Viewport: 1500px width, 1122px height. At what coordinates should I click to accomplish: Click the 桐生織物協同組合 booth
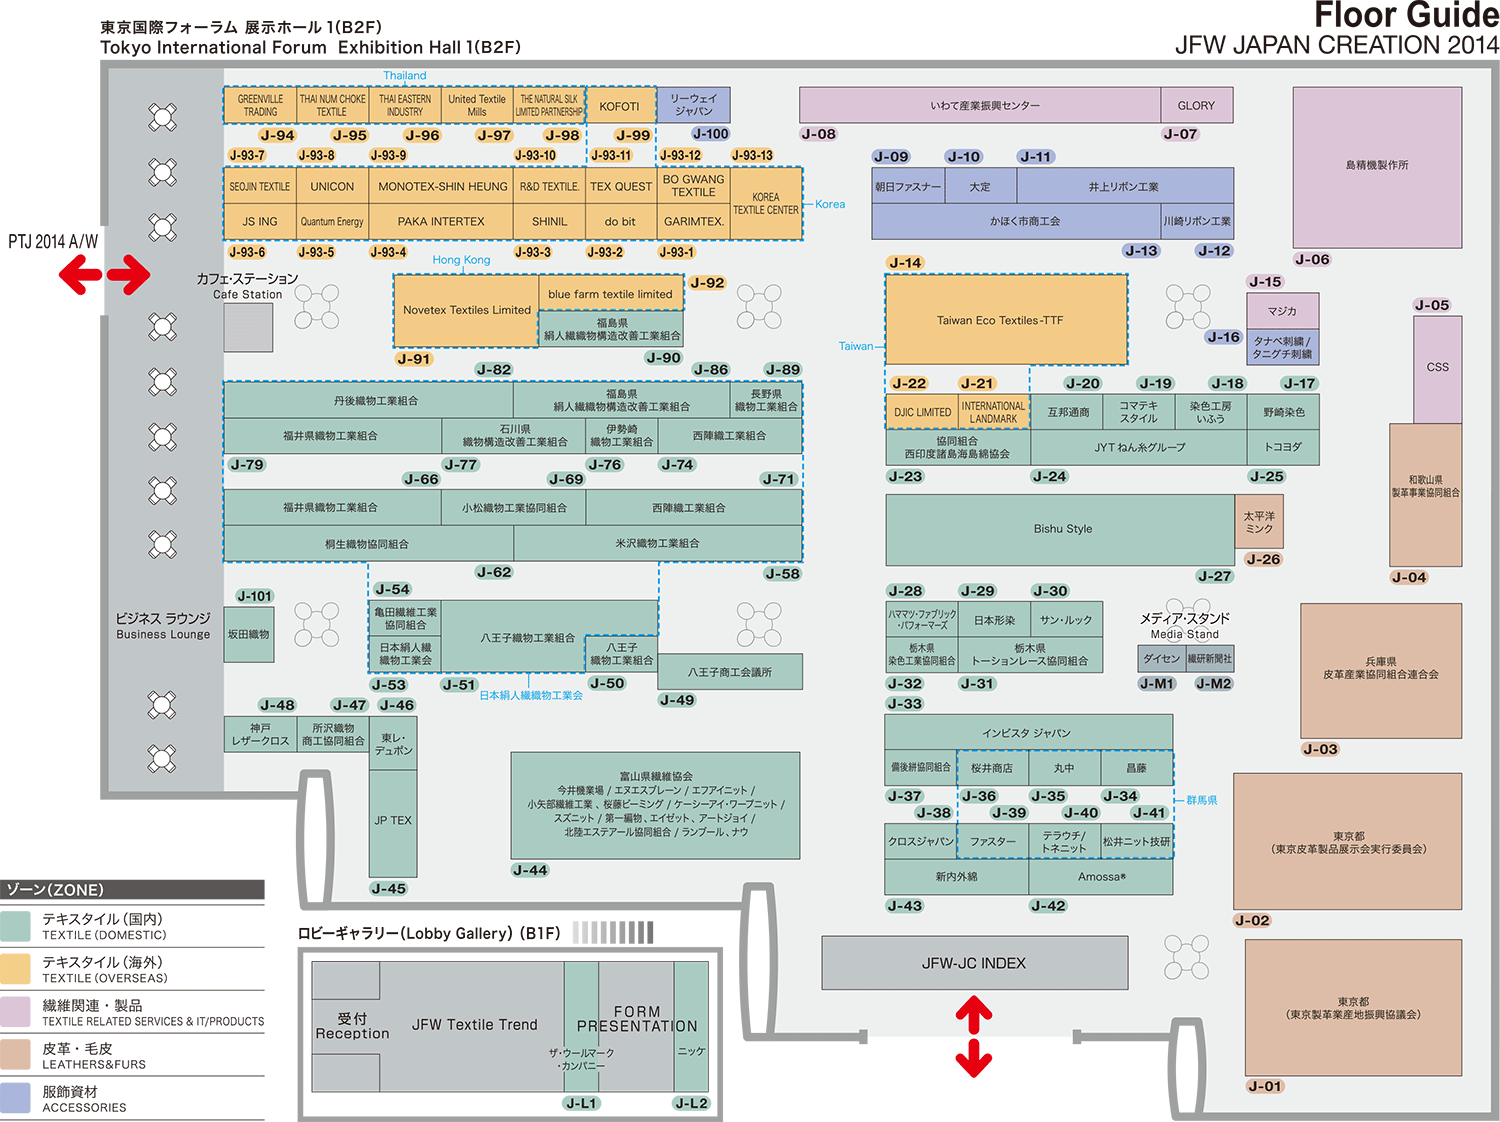tap(368, 543)
